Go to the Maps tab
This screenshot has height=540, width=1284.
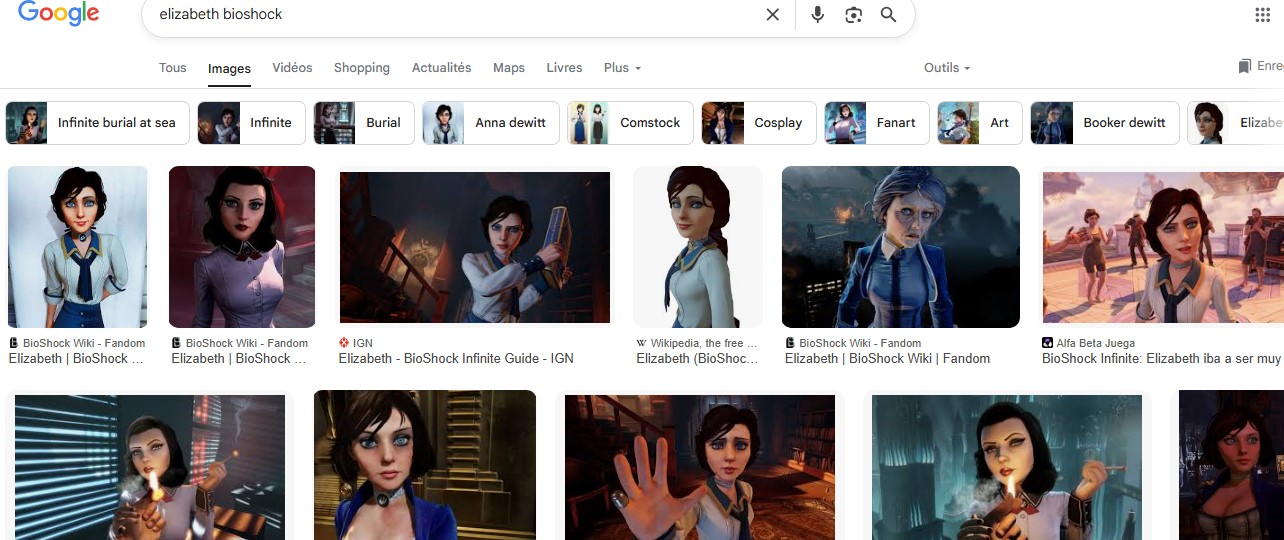509,68
